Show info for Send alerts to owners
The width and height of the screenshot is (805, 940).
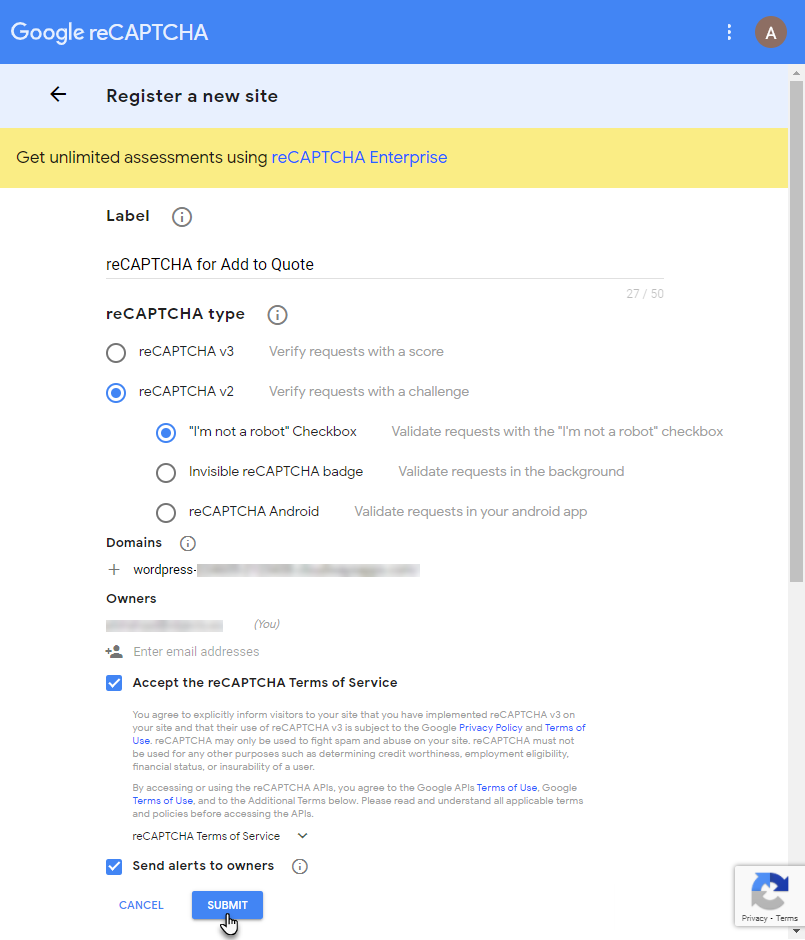tap(300, 866)
